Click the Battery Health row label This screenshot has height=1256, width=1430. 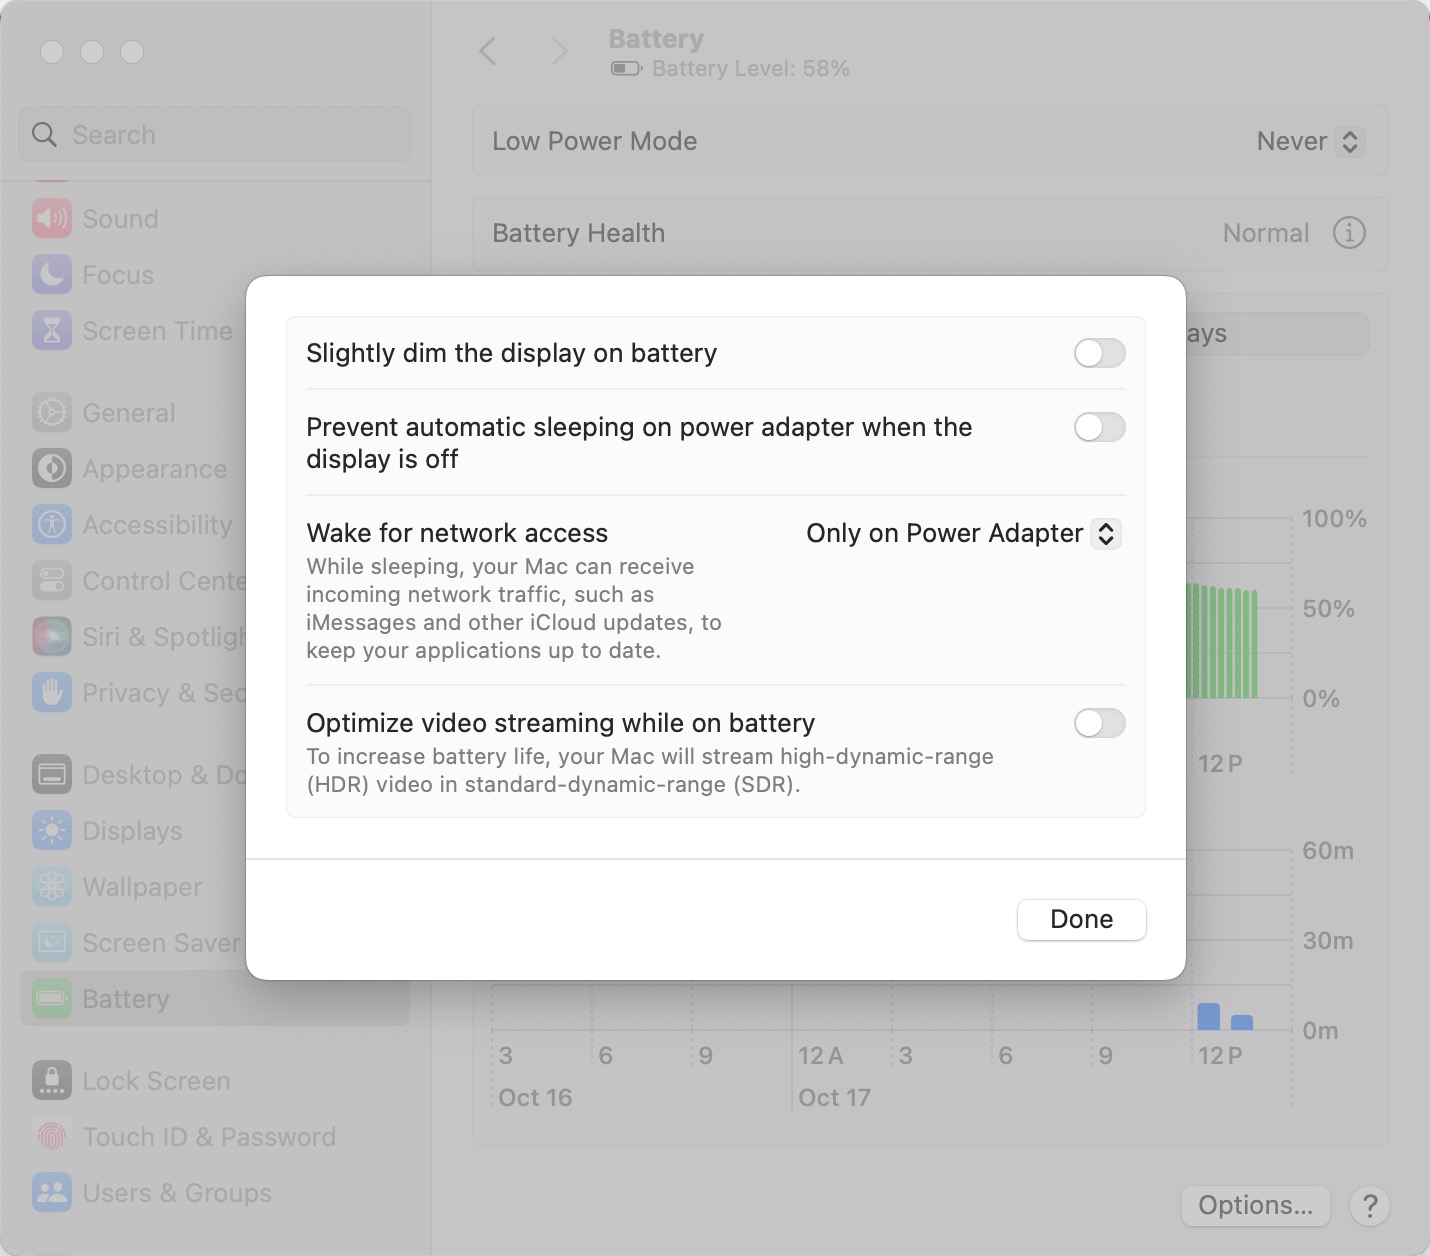click(578, 233)
